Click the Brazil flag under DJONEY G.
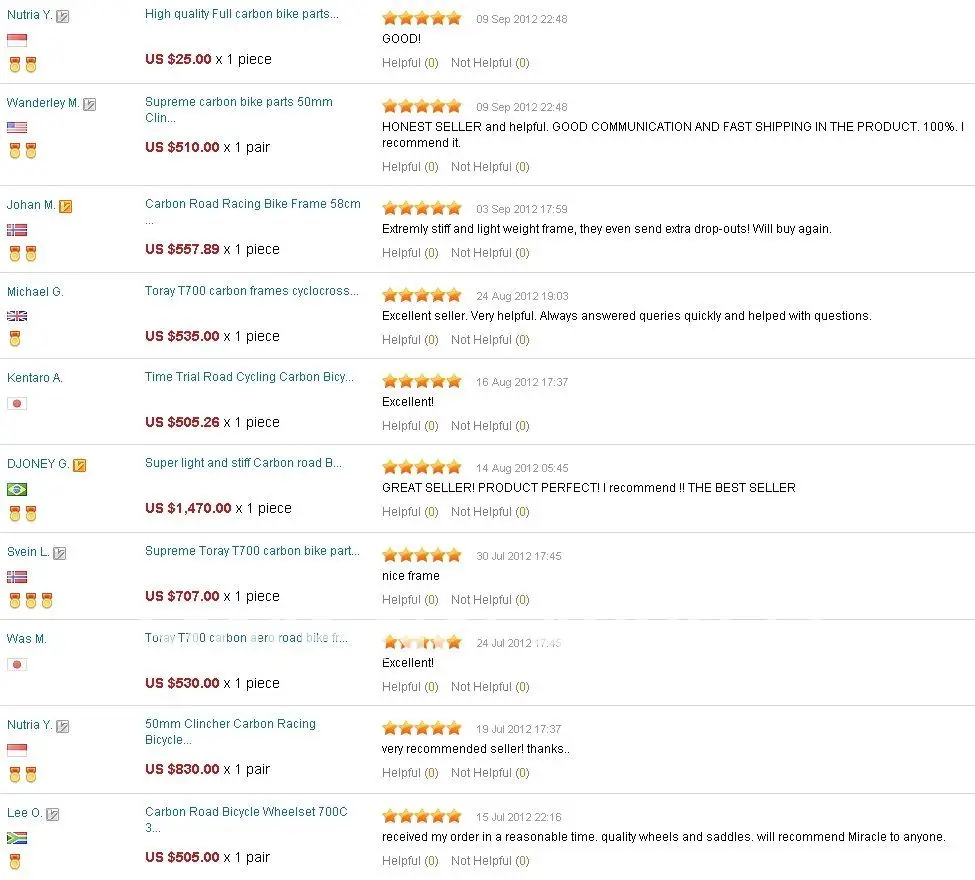This screenshot has height=880, width=975. pos(17,489)
